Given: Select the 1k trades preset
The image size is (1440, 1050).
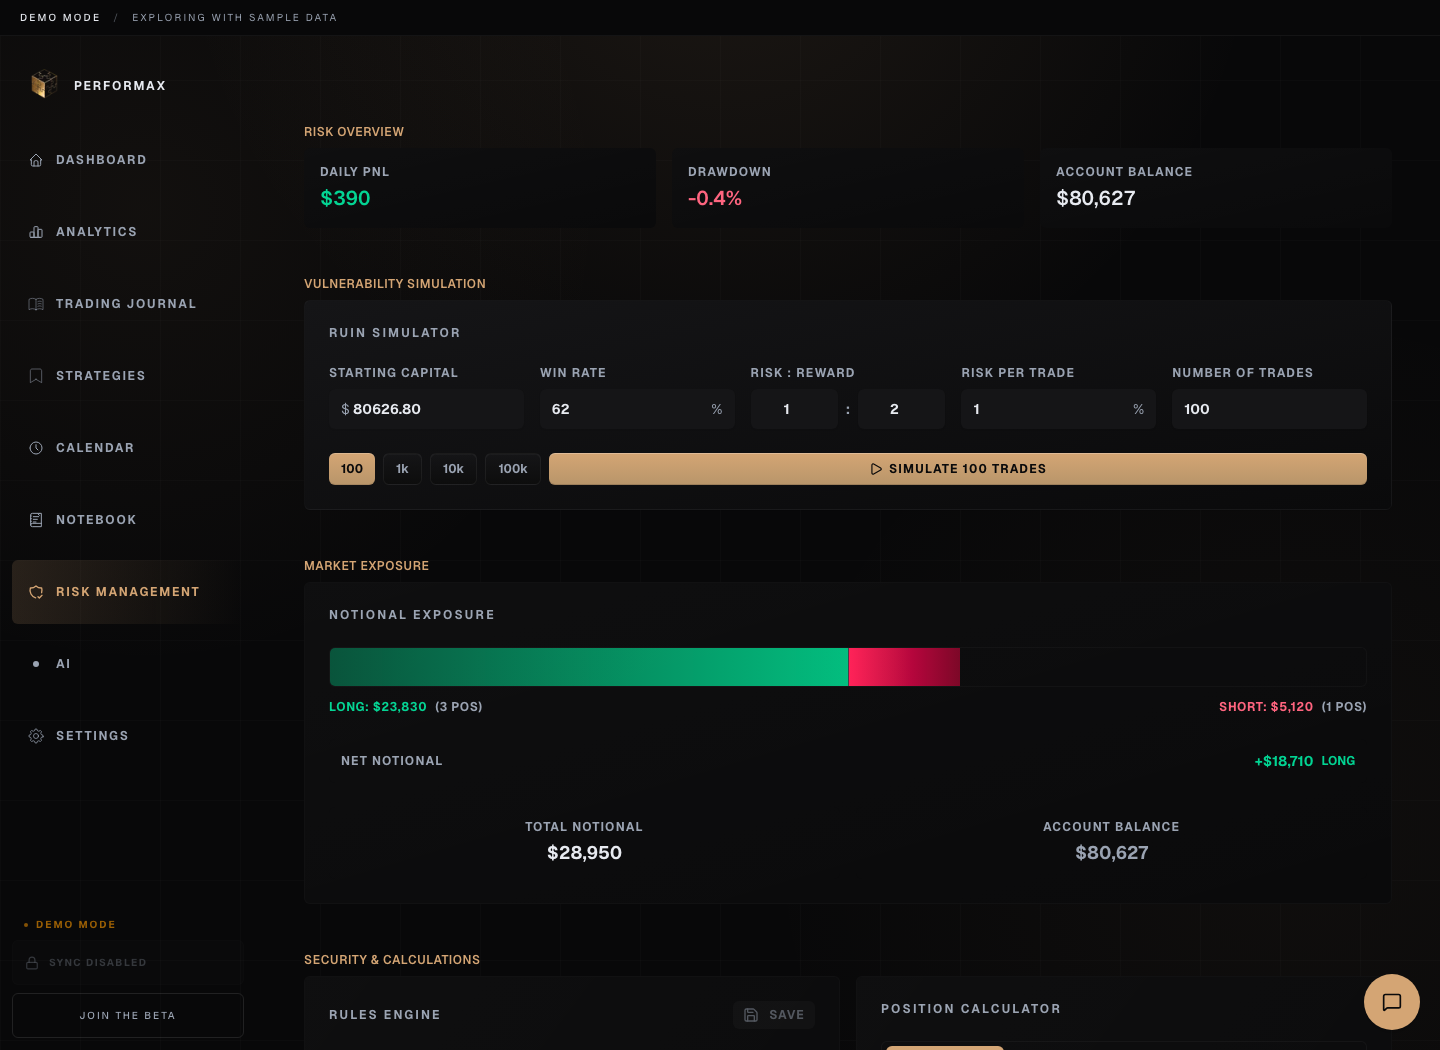Looking at the screenshot, I should (402, 469).
